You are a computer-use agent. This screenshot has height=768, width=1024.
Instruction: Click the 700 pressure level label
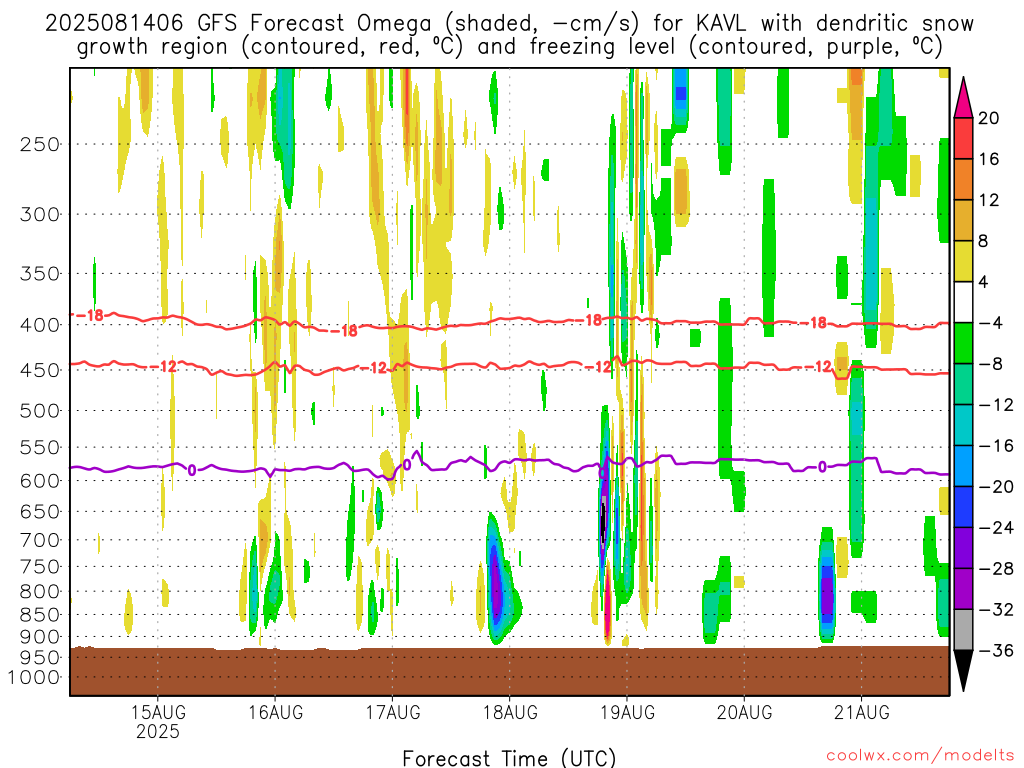(40, 540)
